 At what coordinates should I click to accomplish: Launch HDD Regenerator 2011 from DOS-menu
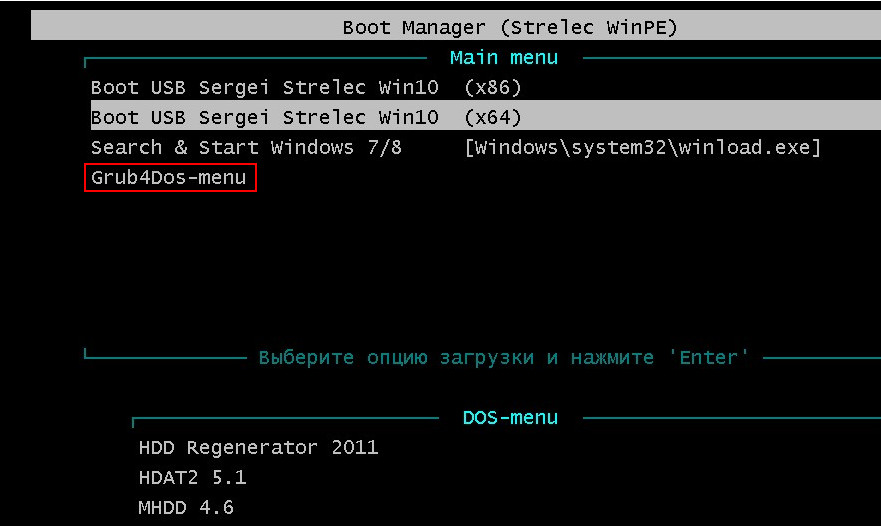[258, 448]
